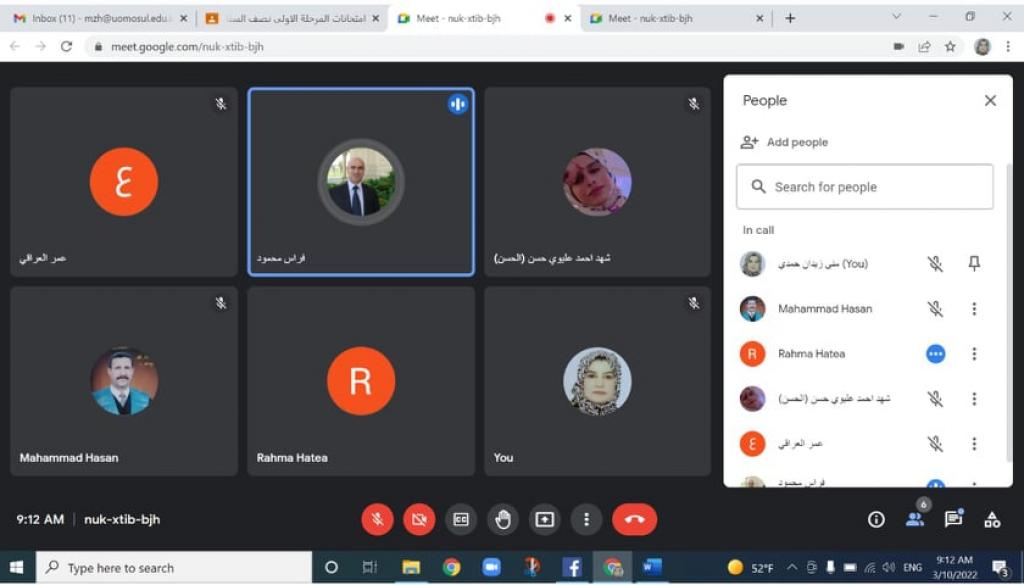The width and height of the screenshot is (1024, 585).
Task: Toggle the camera off button
Action: click(419, 519)
